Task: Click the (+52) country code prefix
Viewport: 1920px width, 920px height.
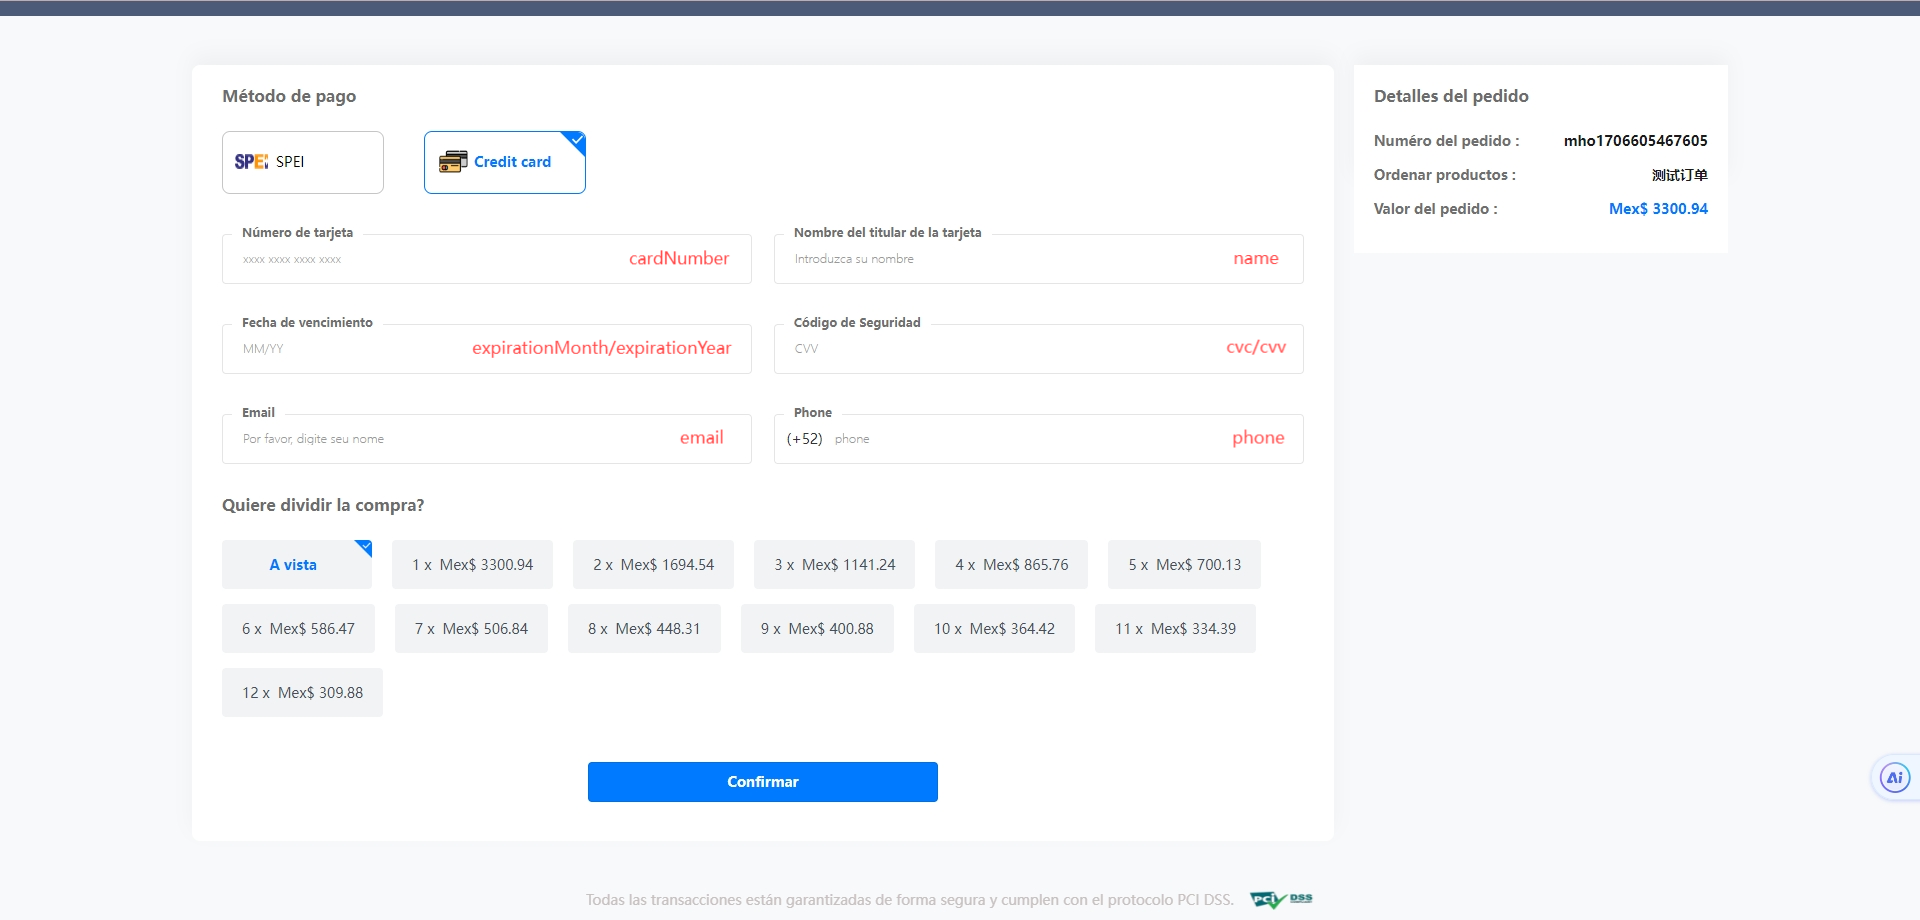Action: click(804, 440)
